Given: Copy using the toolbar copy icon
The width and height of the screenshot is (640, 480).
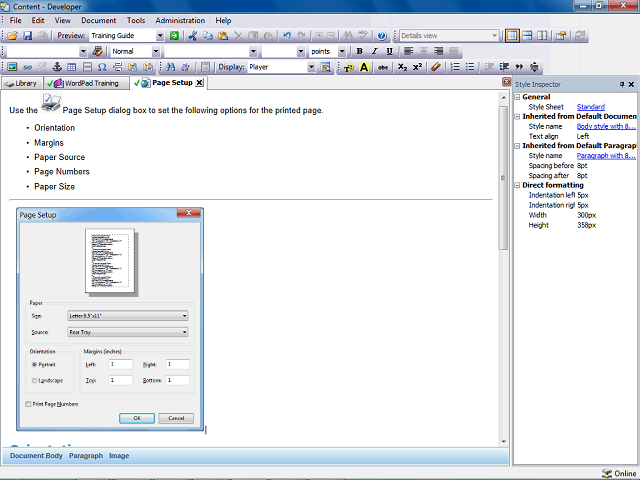Looking at the screenshot, I should (x=208, y=36).
